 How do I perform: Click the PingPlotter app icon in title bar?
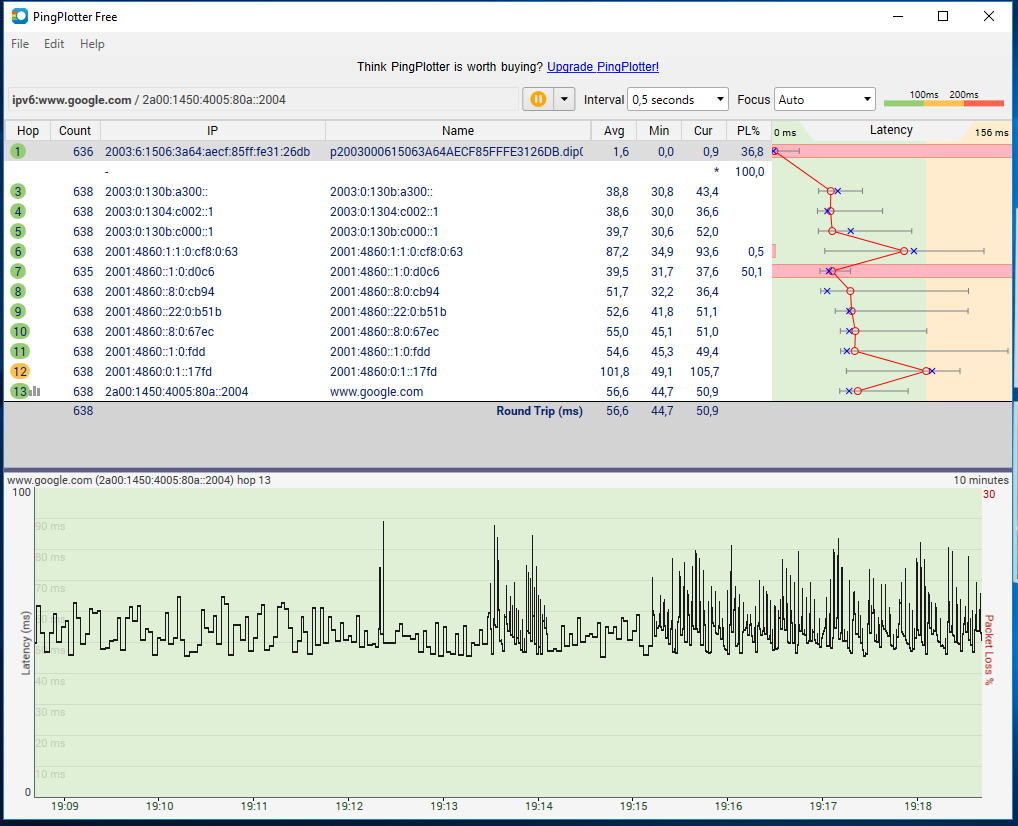[x=19, y=16]
